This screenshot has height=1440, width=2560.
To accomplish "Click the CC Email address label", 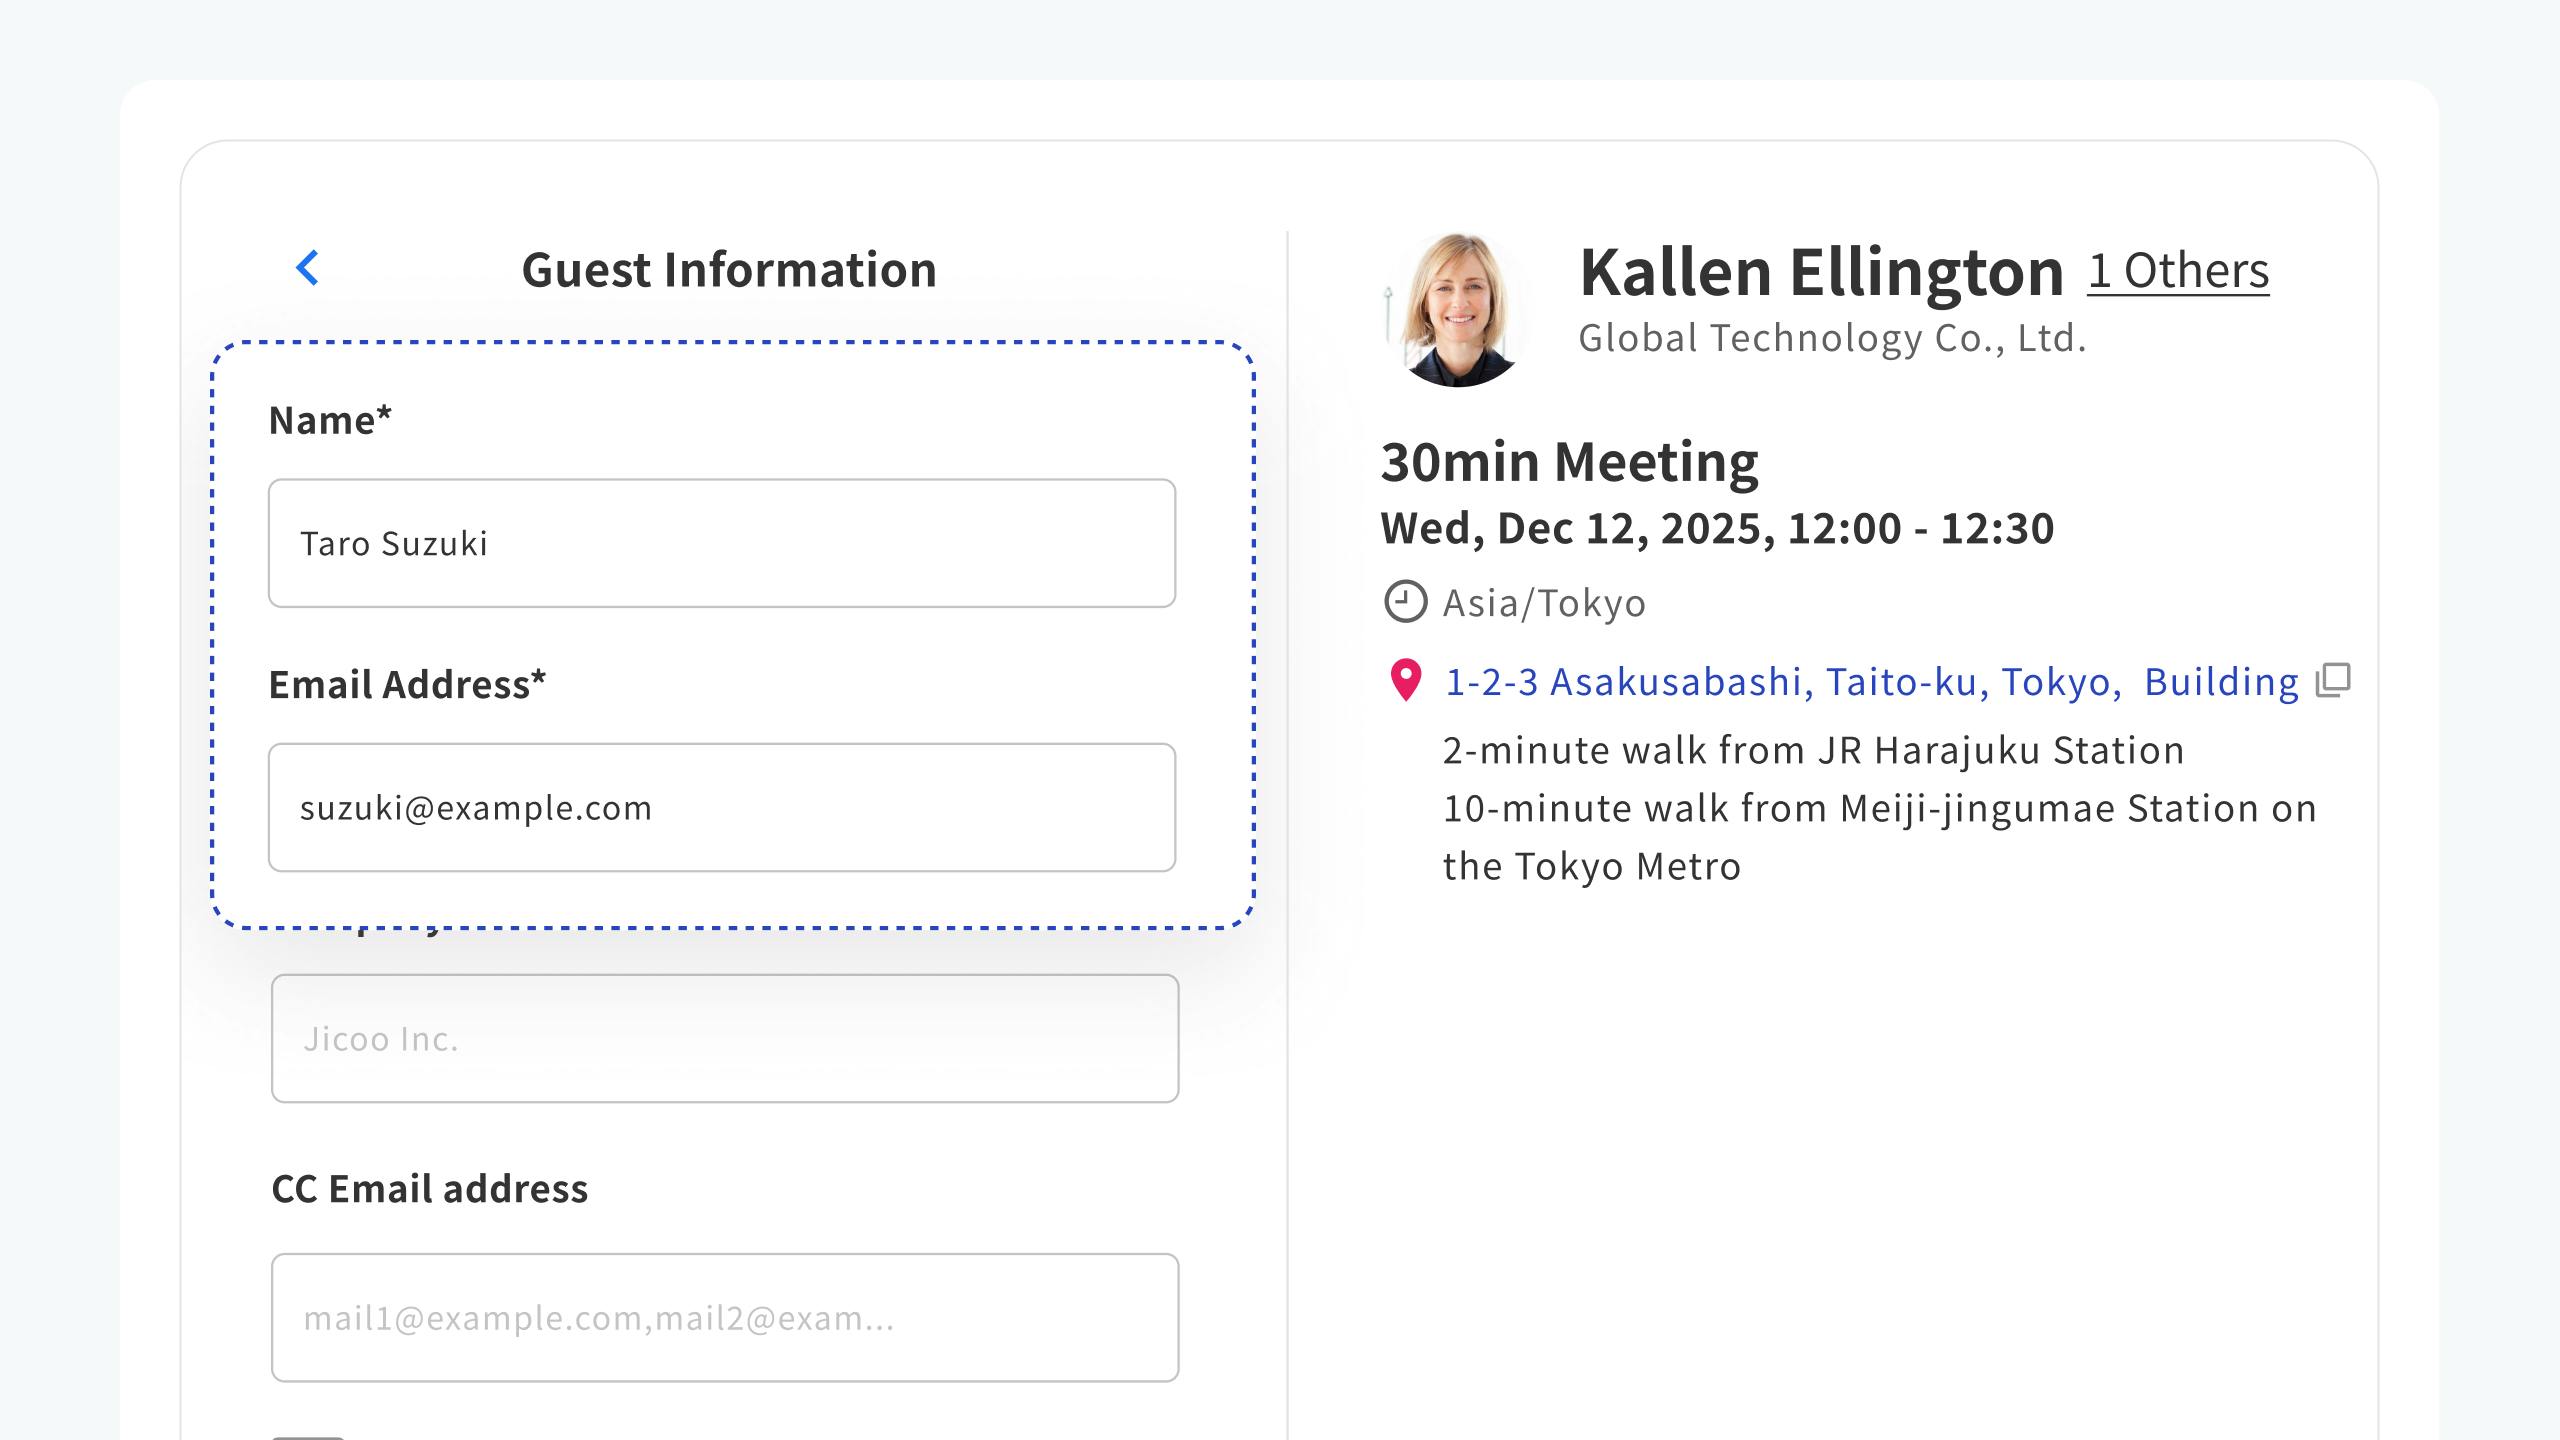I will point(430,1189).
